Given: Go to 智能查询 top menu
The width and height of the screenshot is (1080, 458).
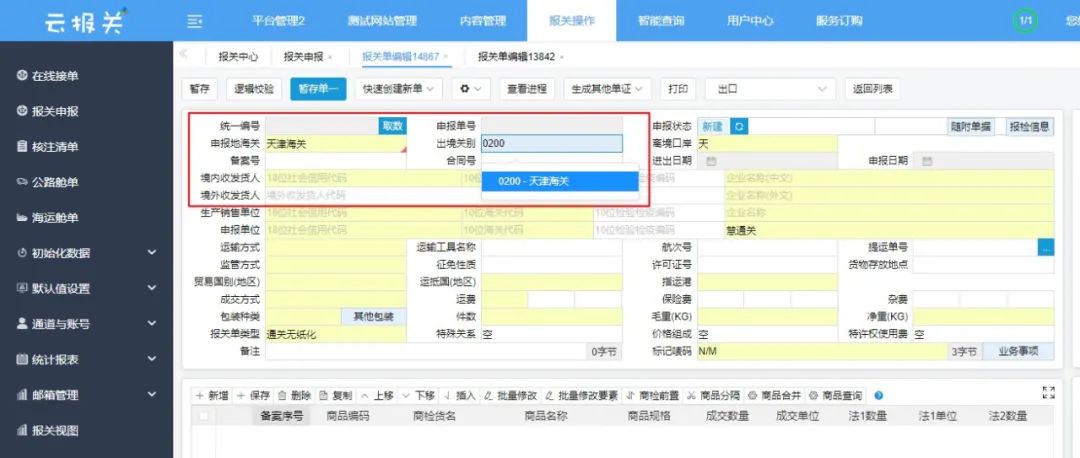Looking at the screenshot, I should coord(661,21).
